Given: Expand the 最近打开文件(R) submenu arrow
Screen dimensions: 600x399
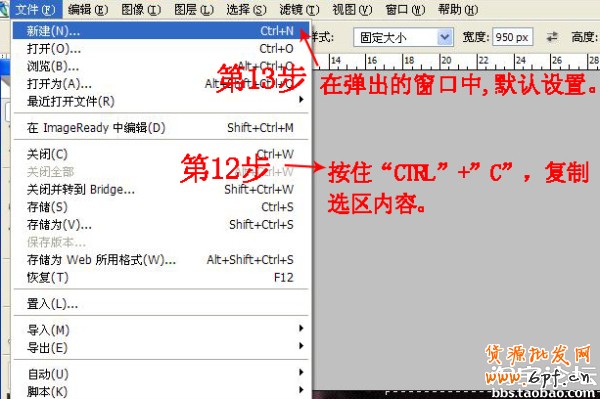Looking at the screenshot, I should 301,100.
